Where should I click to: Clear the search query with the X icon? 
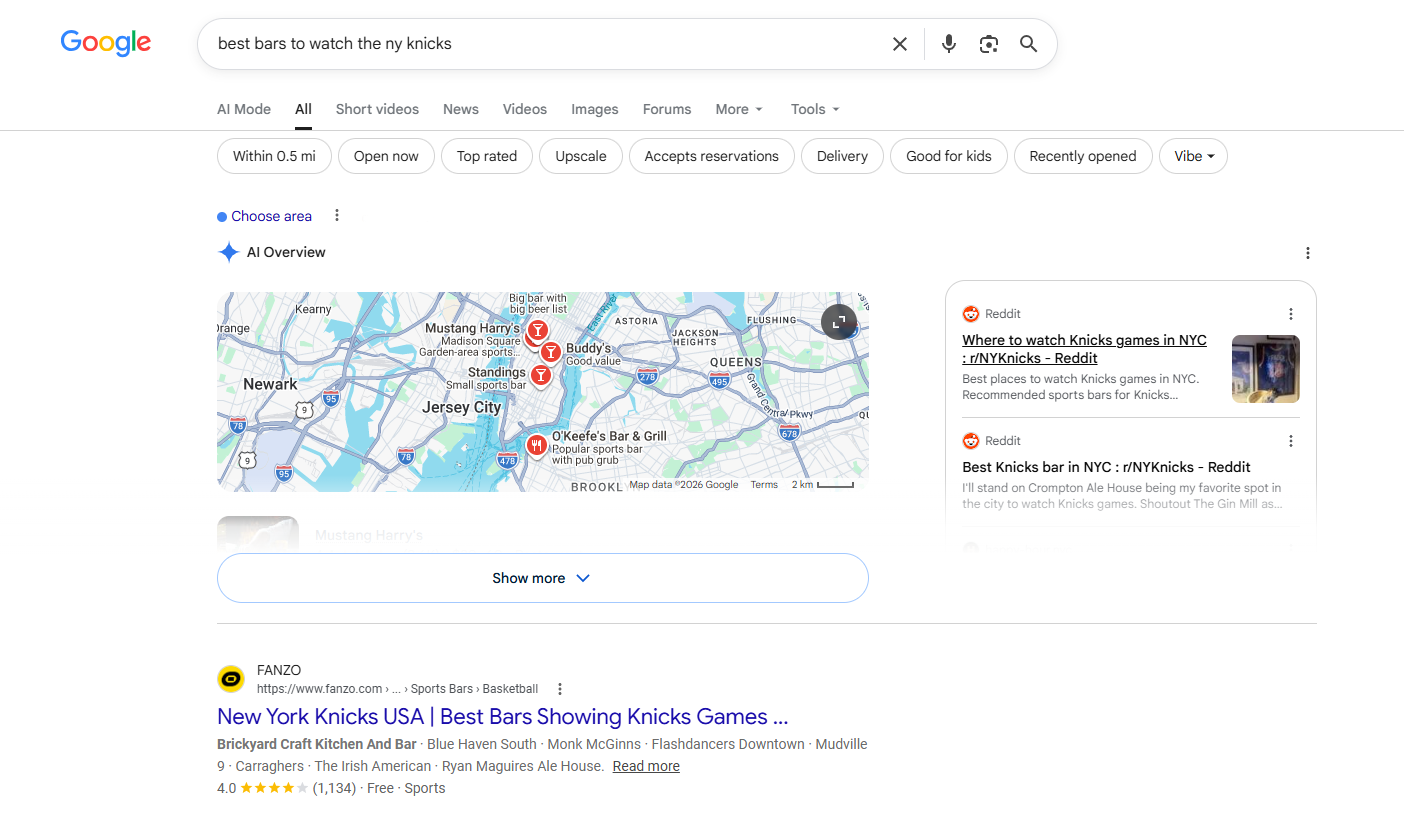point(900,44)
